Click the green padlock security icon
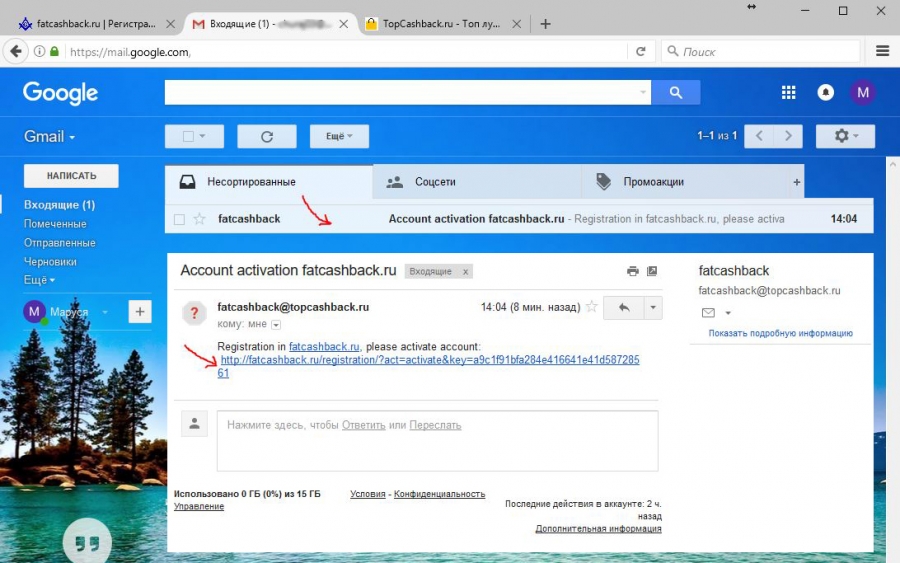This screenshot has width=900, height=563. [x=55, y=52]
